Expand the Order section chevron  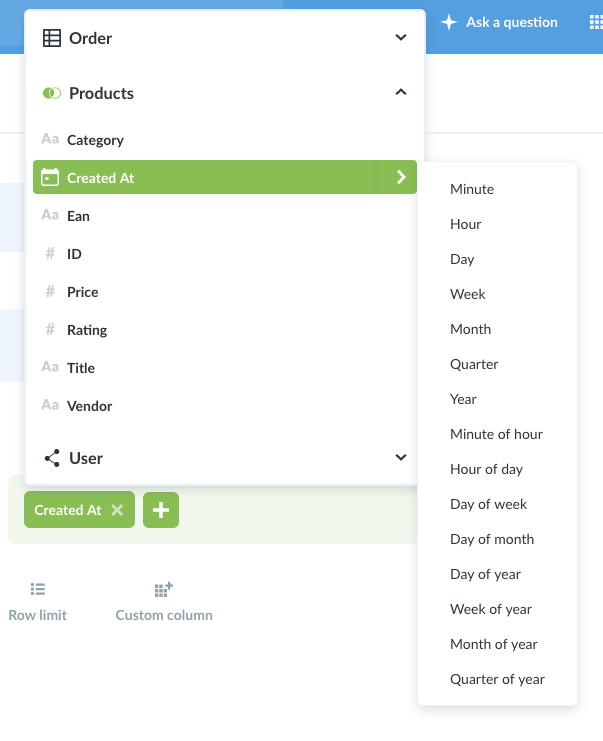click(x=401, y=37)
